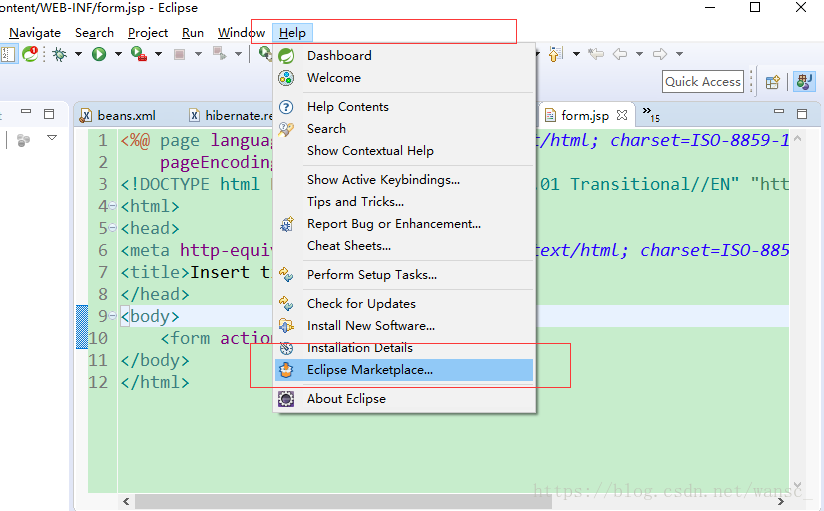
Task: Collapse the body fold marker on line 9
Action: click(x=112, y=315)
